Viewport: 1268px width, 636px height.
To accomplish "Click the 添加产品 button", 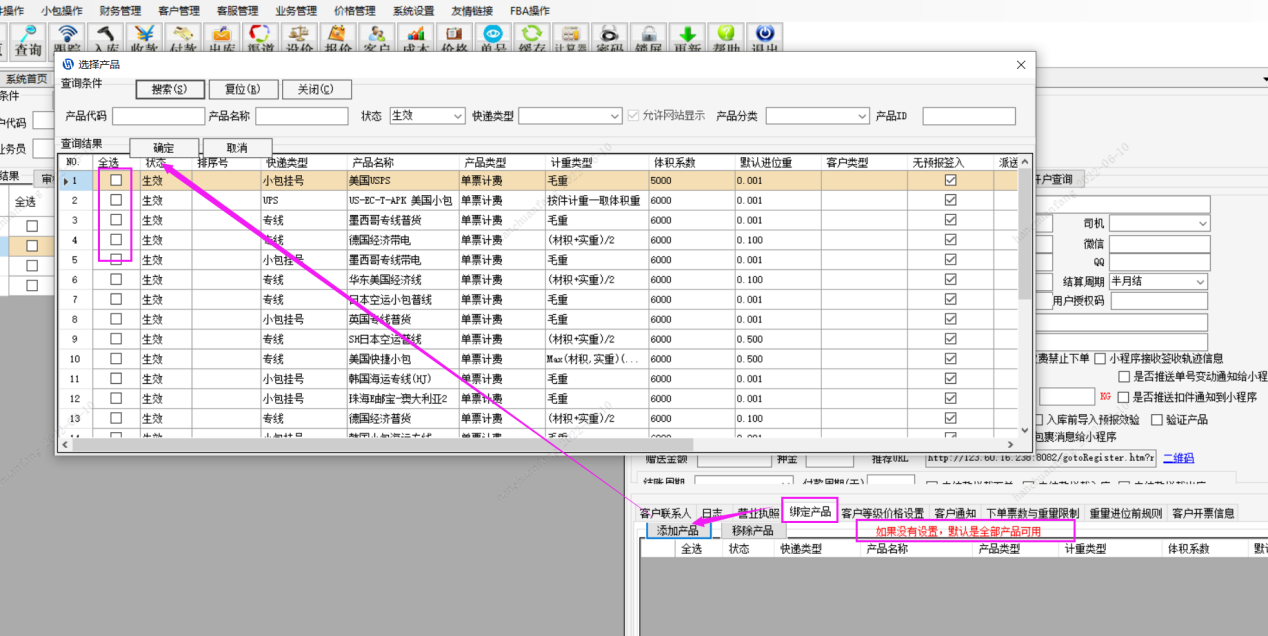I will 678,530.
